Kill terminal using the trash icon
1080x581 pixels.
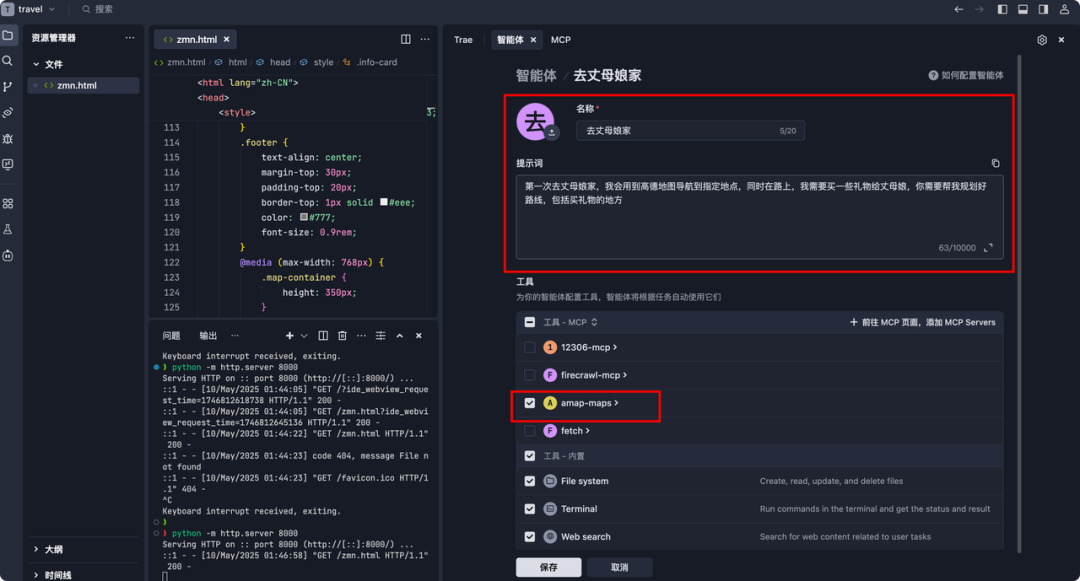coord(342,336)
